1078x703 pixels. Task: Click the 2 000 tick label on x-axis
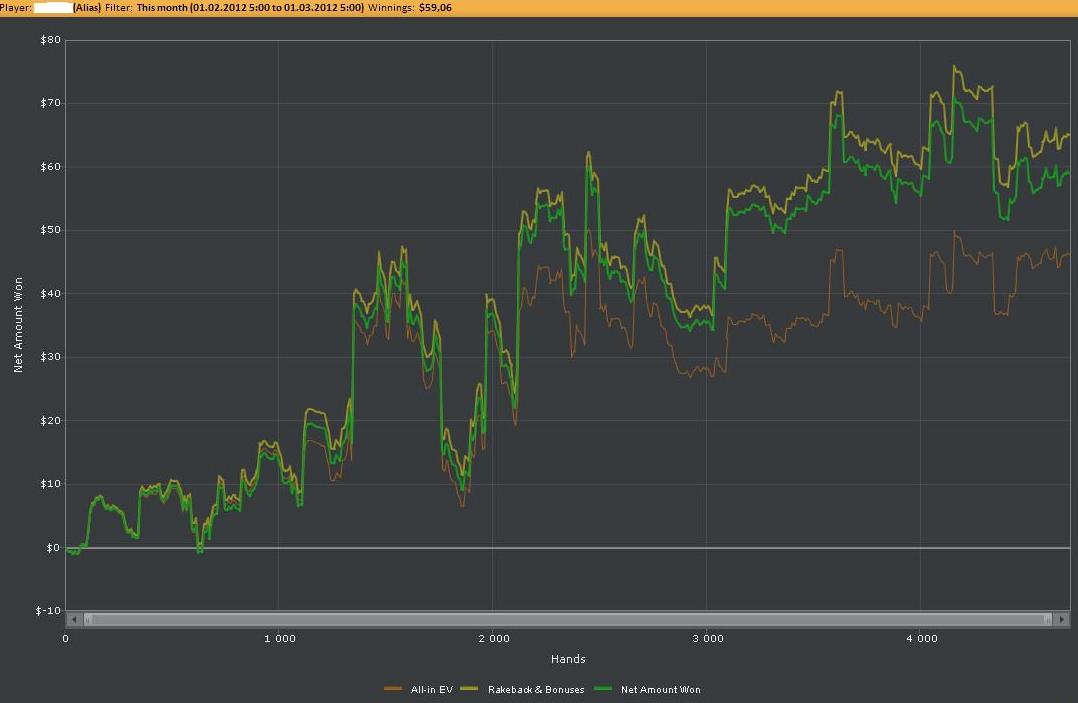tap(493, 638)
